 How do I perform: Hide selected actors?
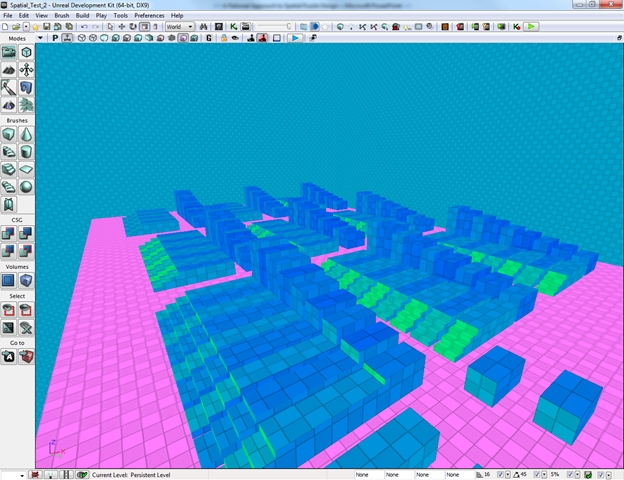point(26,310)
